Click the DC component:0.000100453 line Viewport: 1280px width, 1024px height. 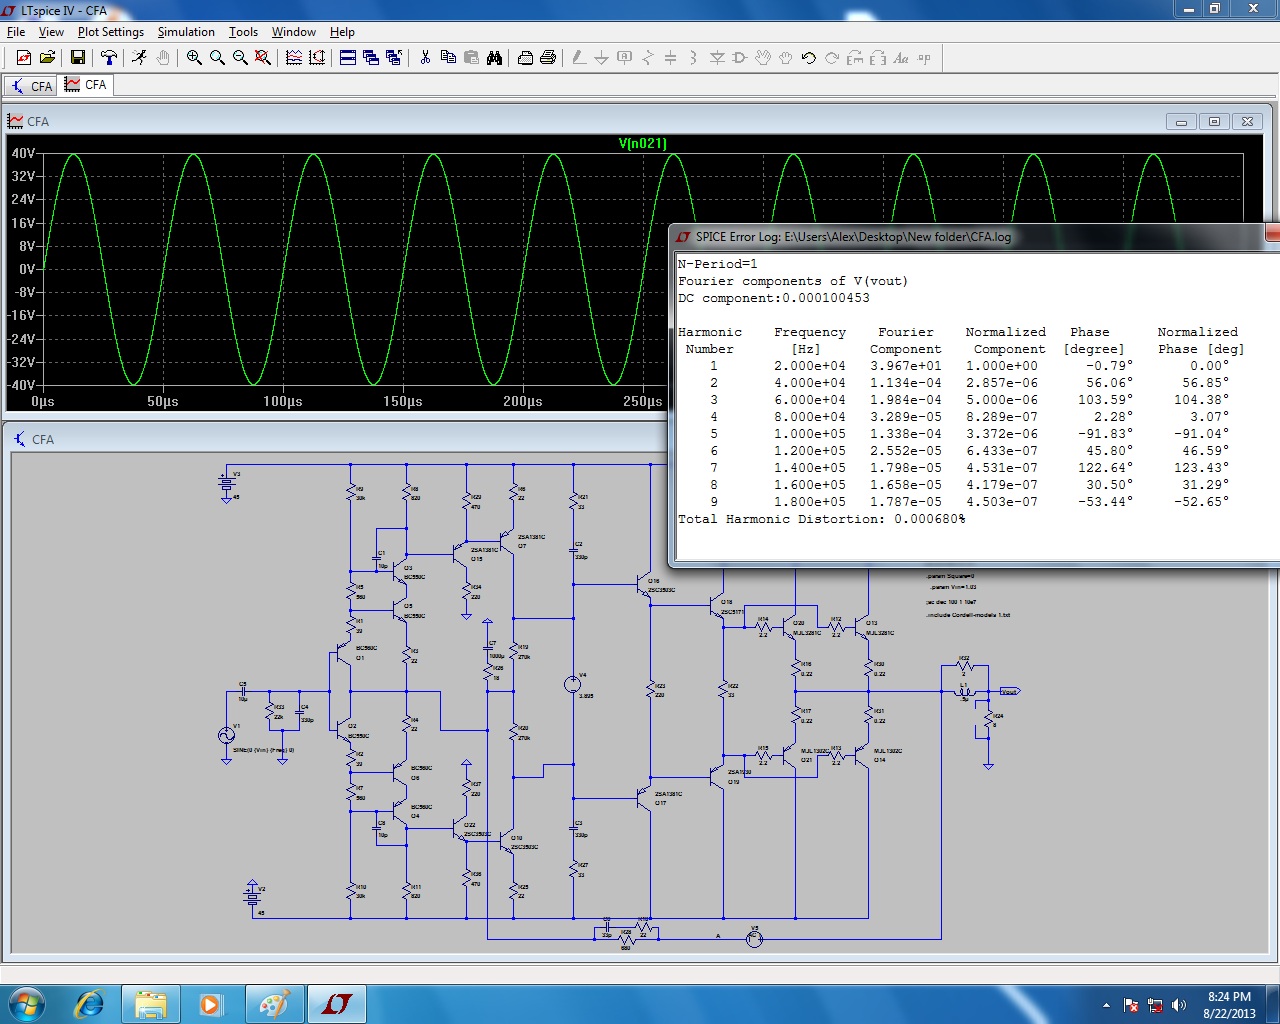[774, 298]
